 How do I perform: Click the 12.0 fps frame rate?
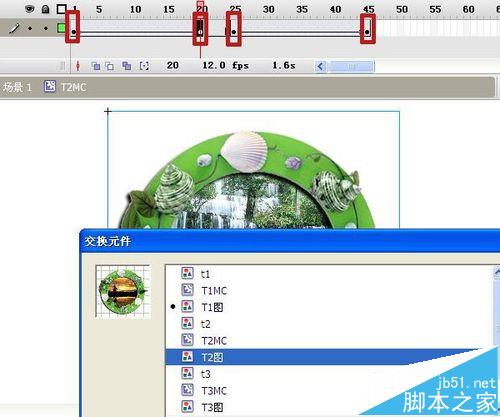click(226, 65)
